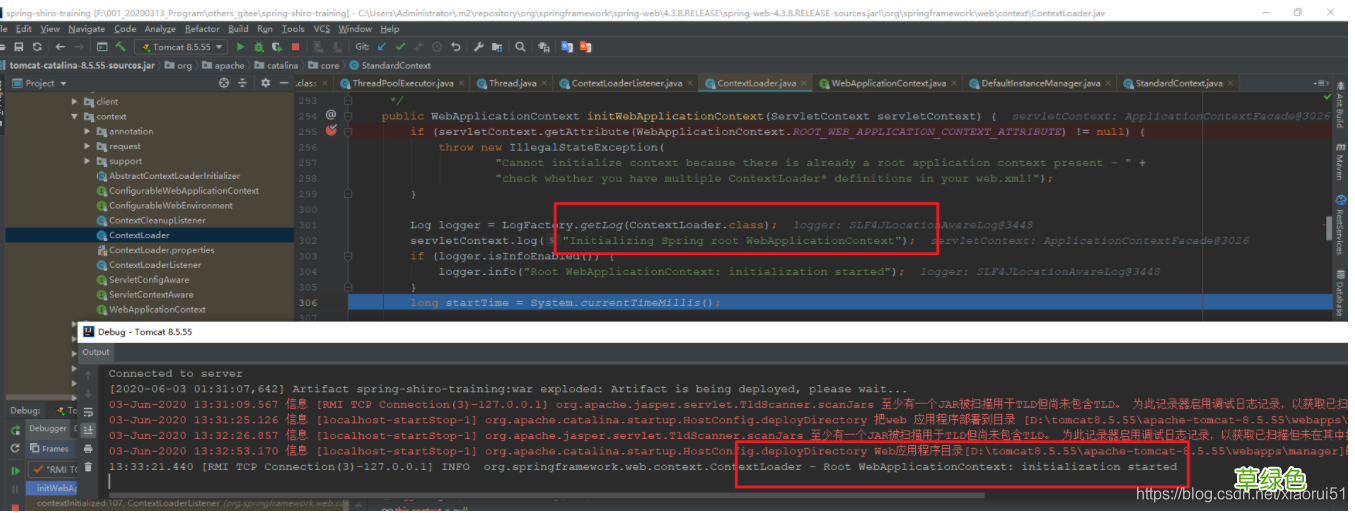Start debugging with the green bug icon
The height and width of the screenshot is (513, 1355).
(258, 47)
